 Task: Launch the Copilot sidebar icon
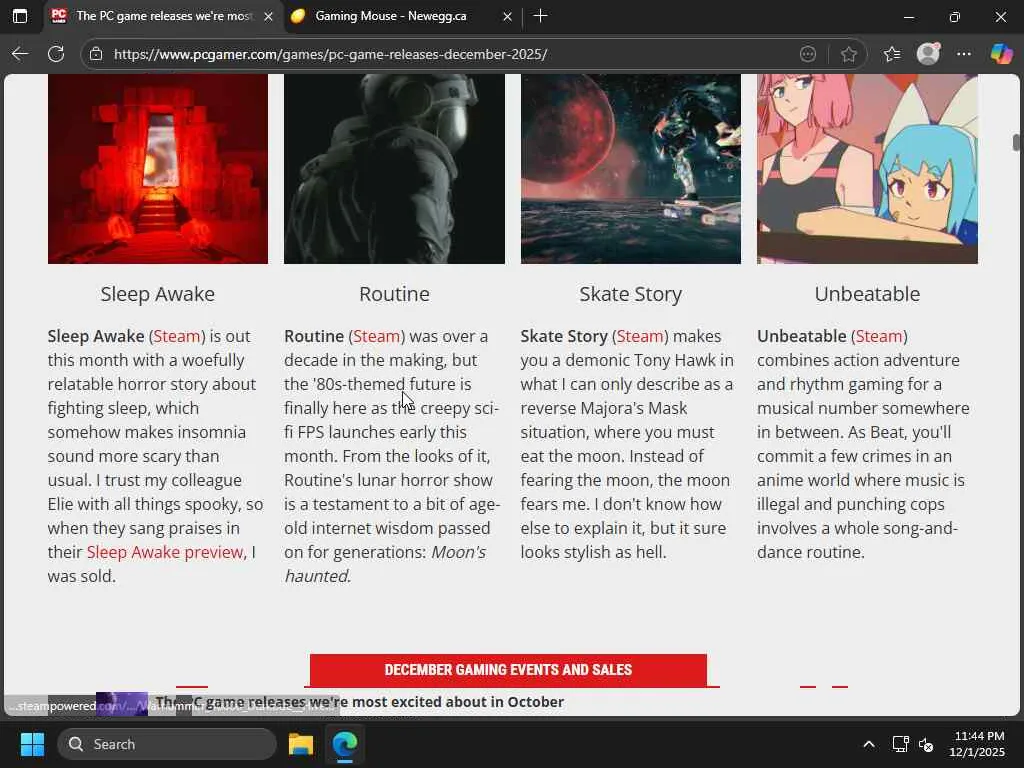1001,54
